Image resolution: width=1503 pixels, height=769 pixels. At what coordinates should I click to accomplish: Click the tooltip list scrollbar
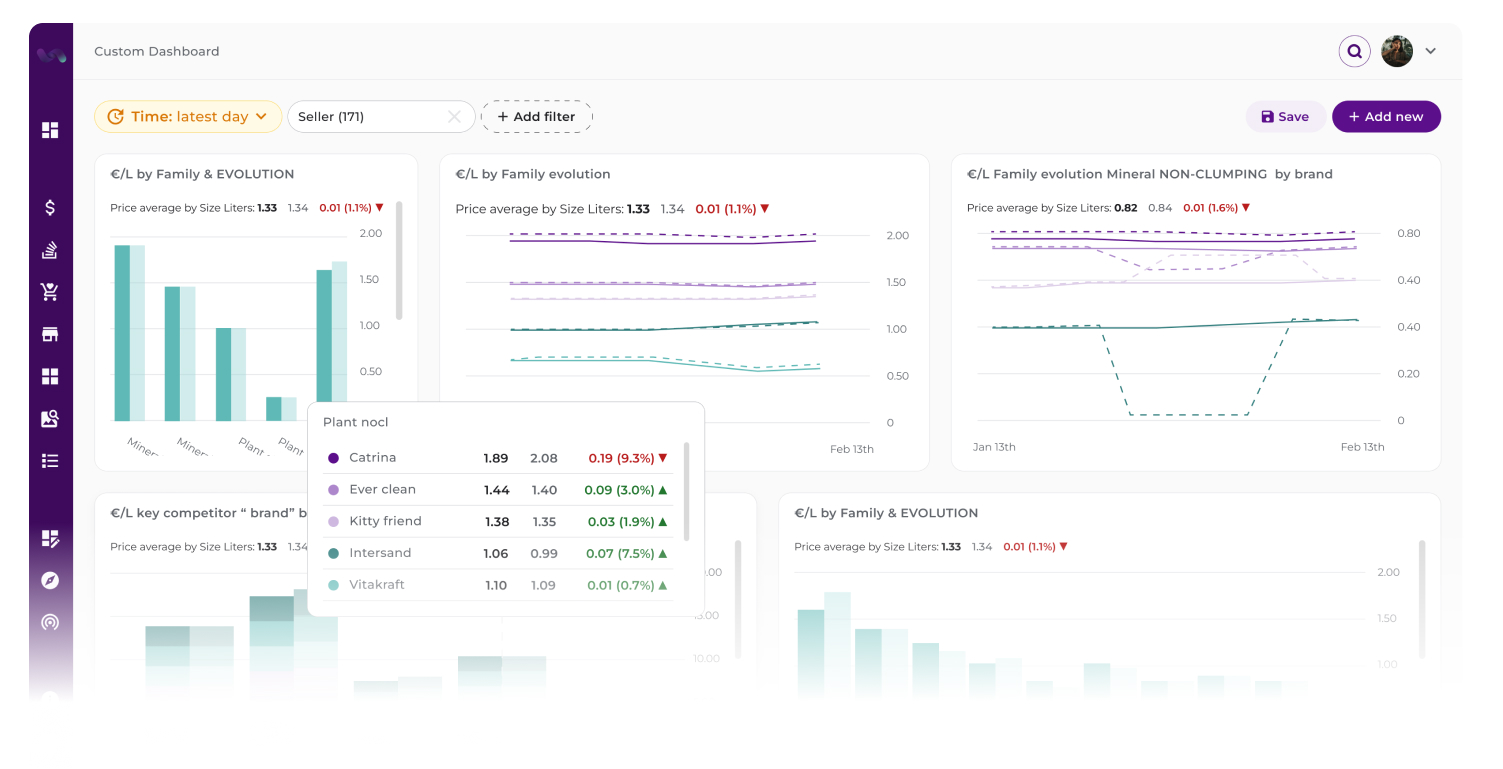click(686, 491)
